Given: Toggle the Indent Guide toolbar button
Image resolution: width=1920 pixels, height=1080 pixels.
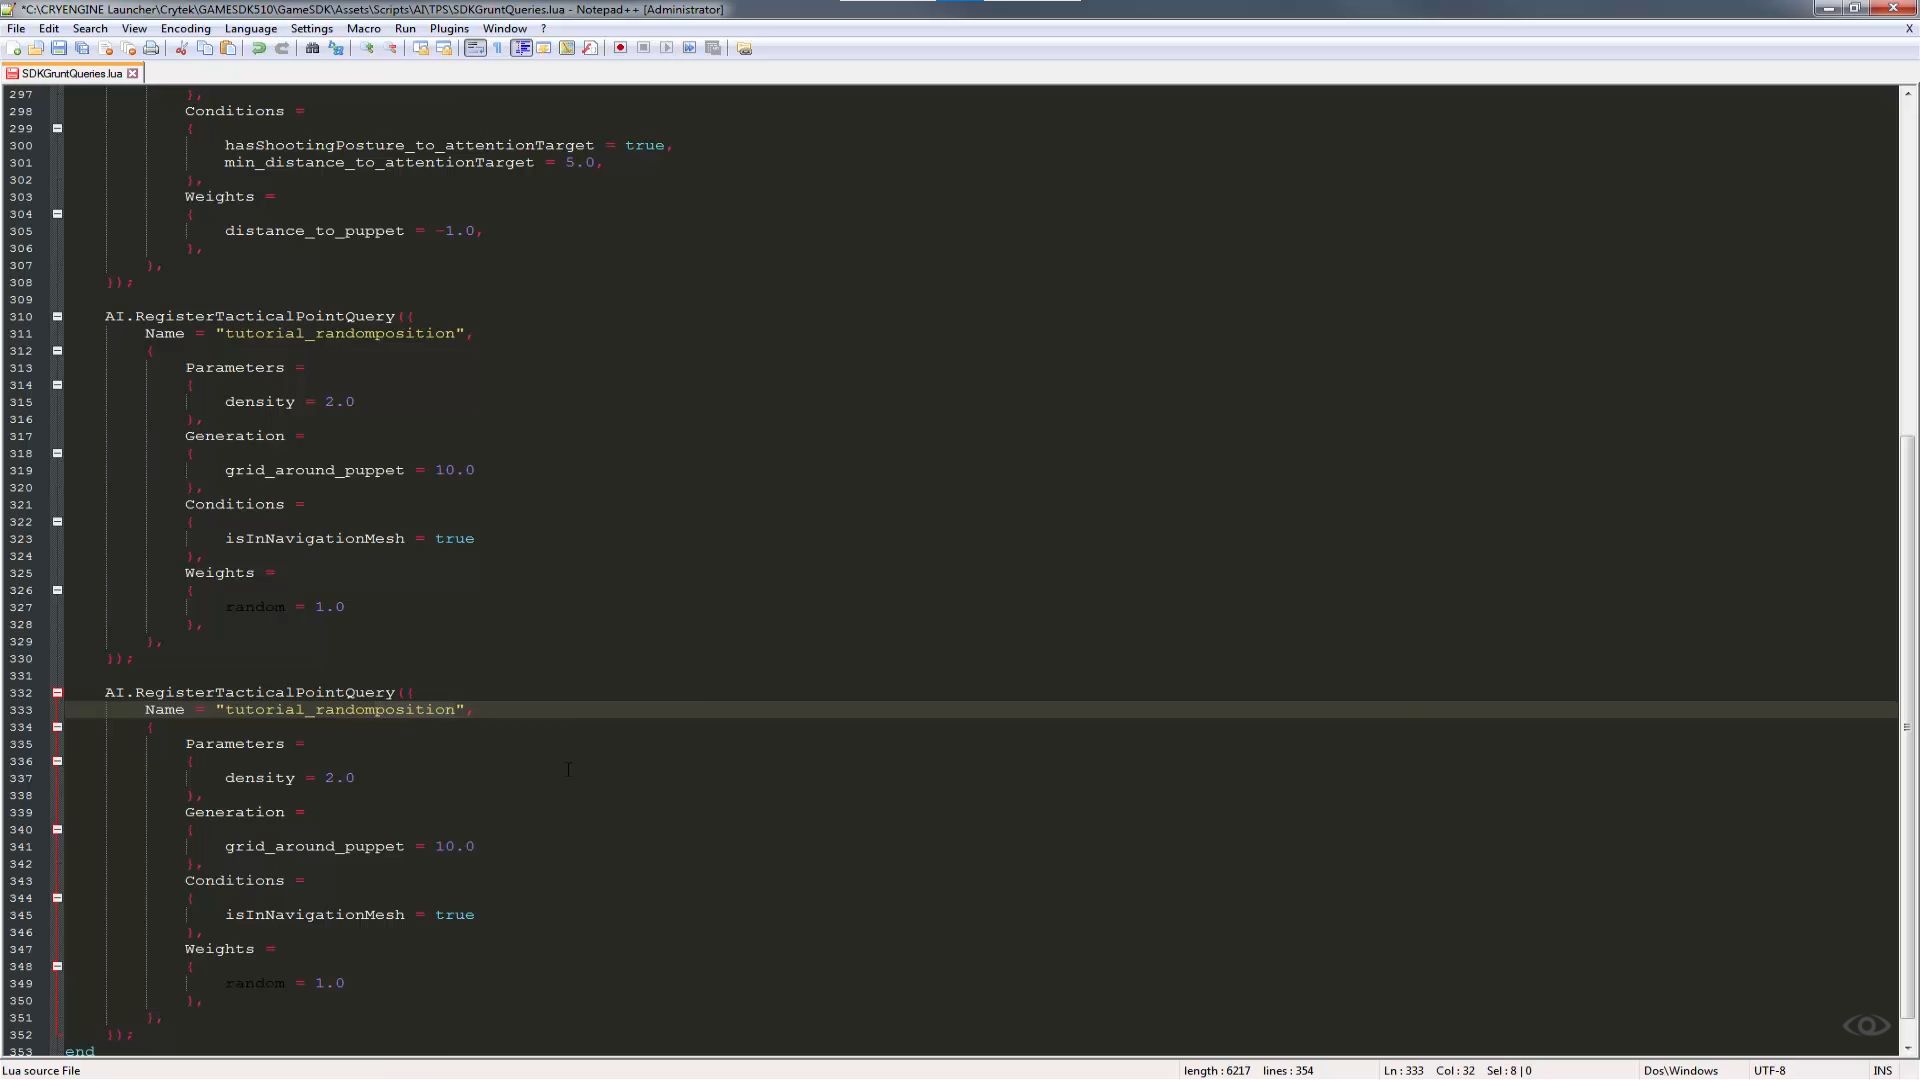Looking at the screenshot, I should point(521,48).
